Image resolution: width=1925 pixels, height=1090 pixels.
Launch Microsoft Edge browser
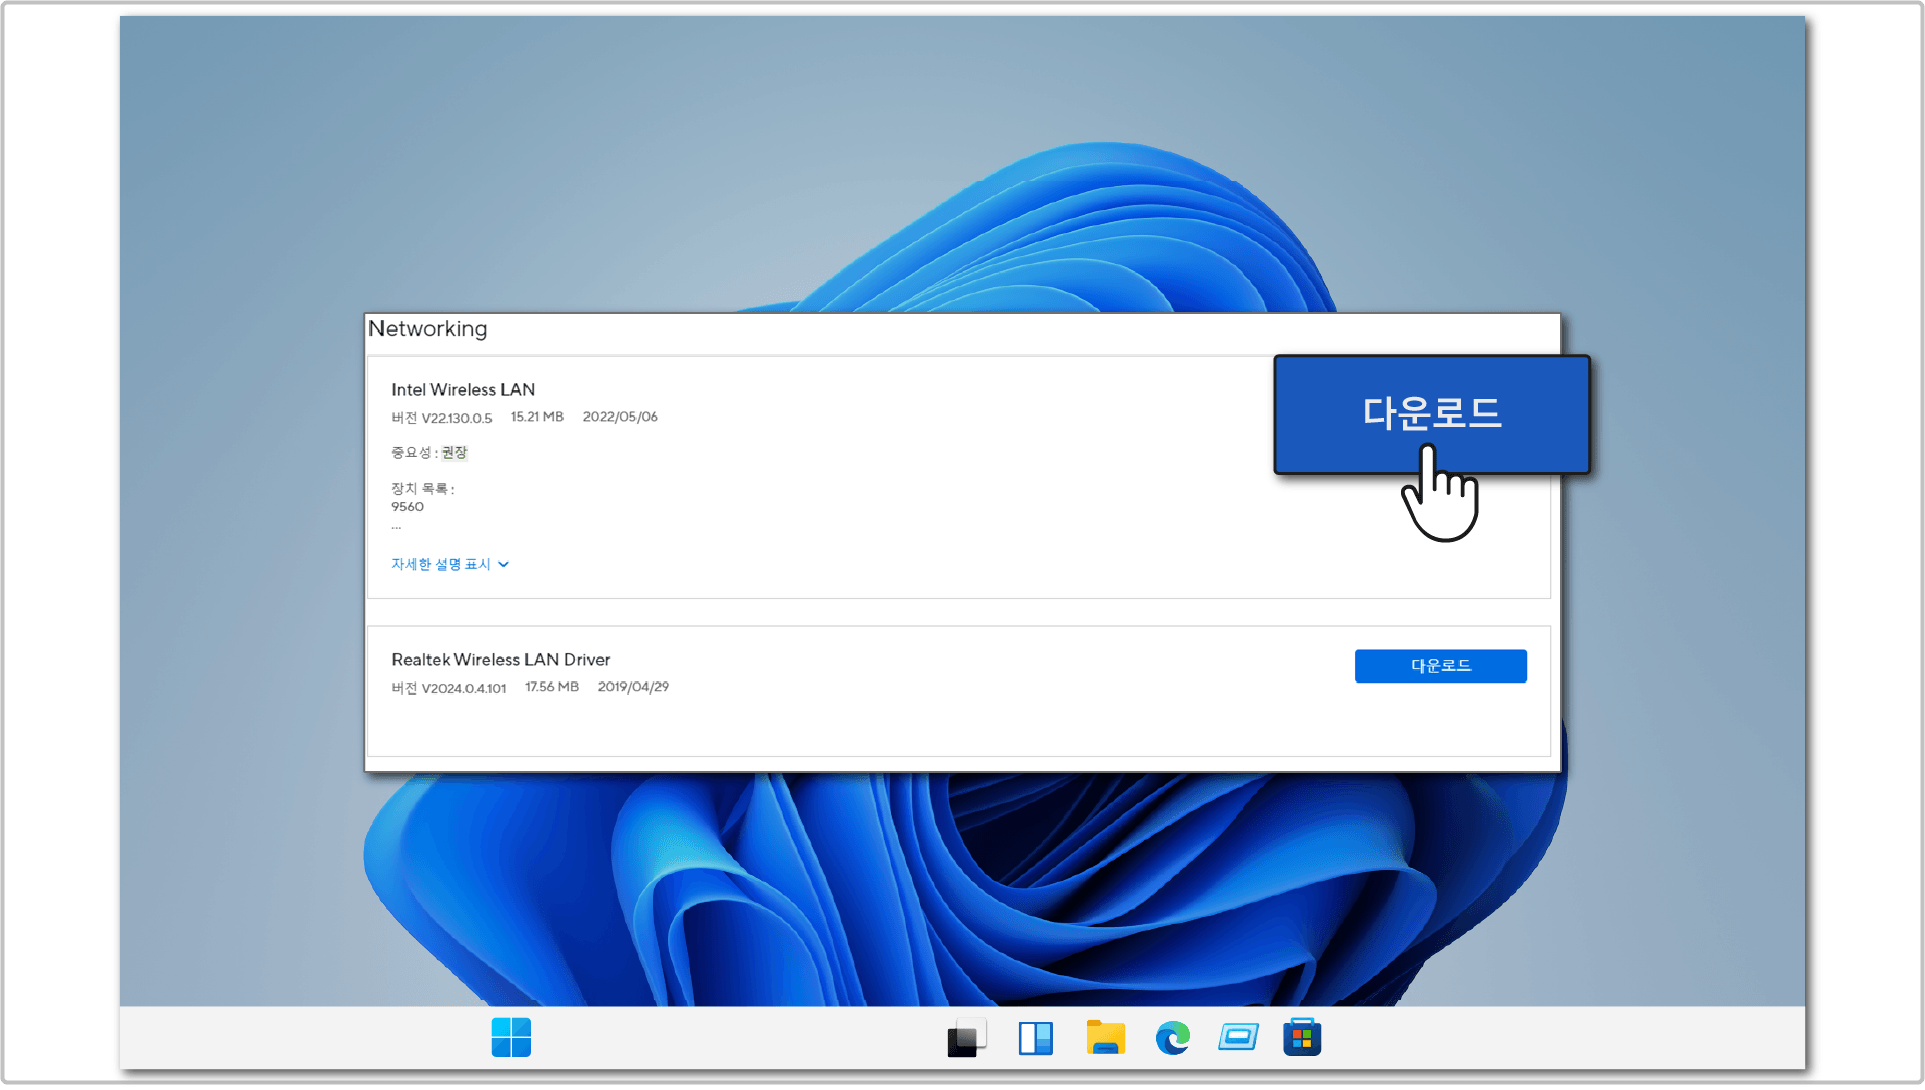pos(1172,1038)
